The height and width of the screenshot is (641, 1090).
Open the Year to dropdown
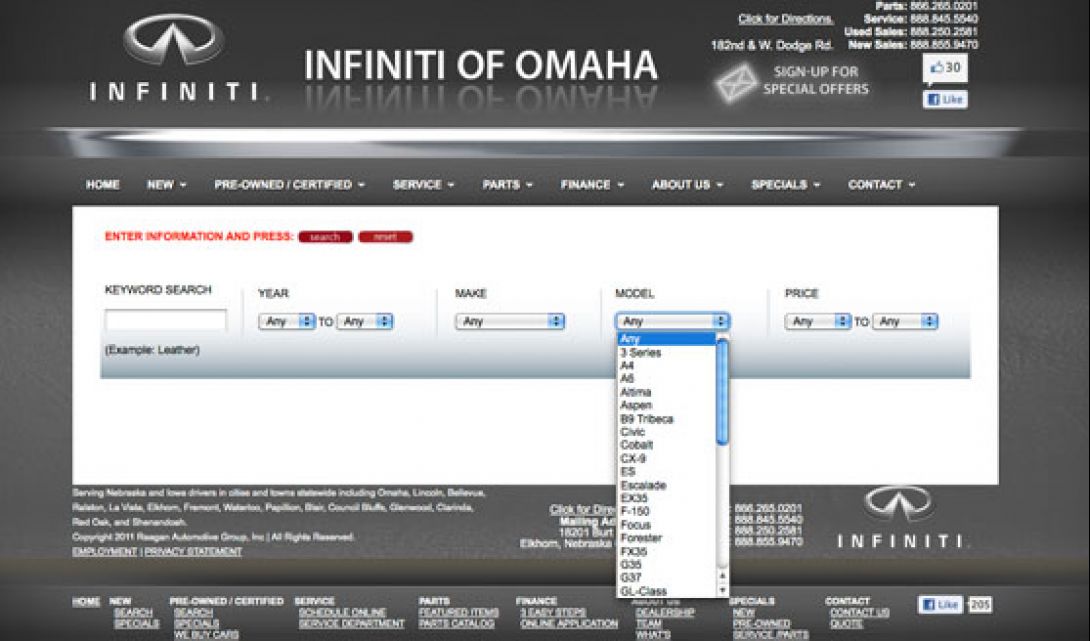point(364,321)
